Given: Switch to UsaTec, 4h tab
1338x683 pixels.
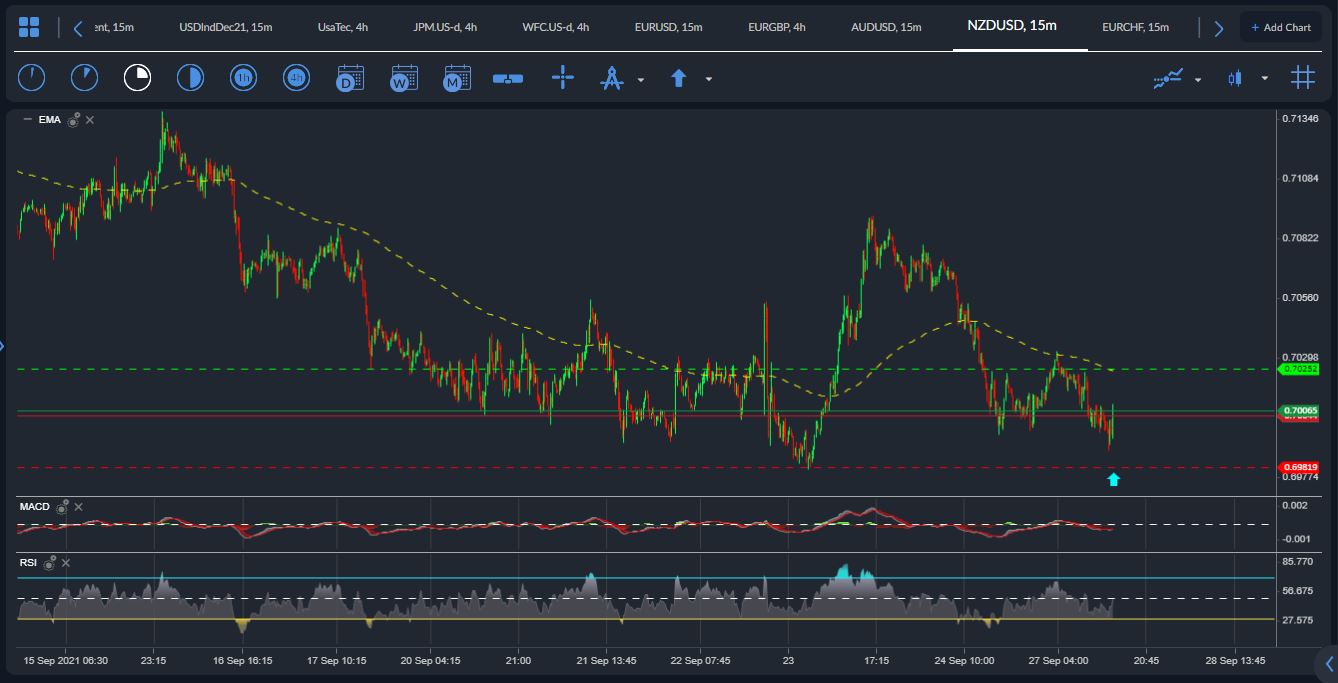Looking at the screenshot, I should [343, 27].
